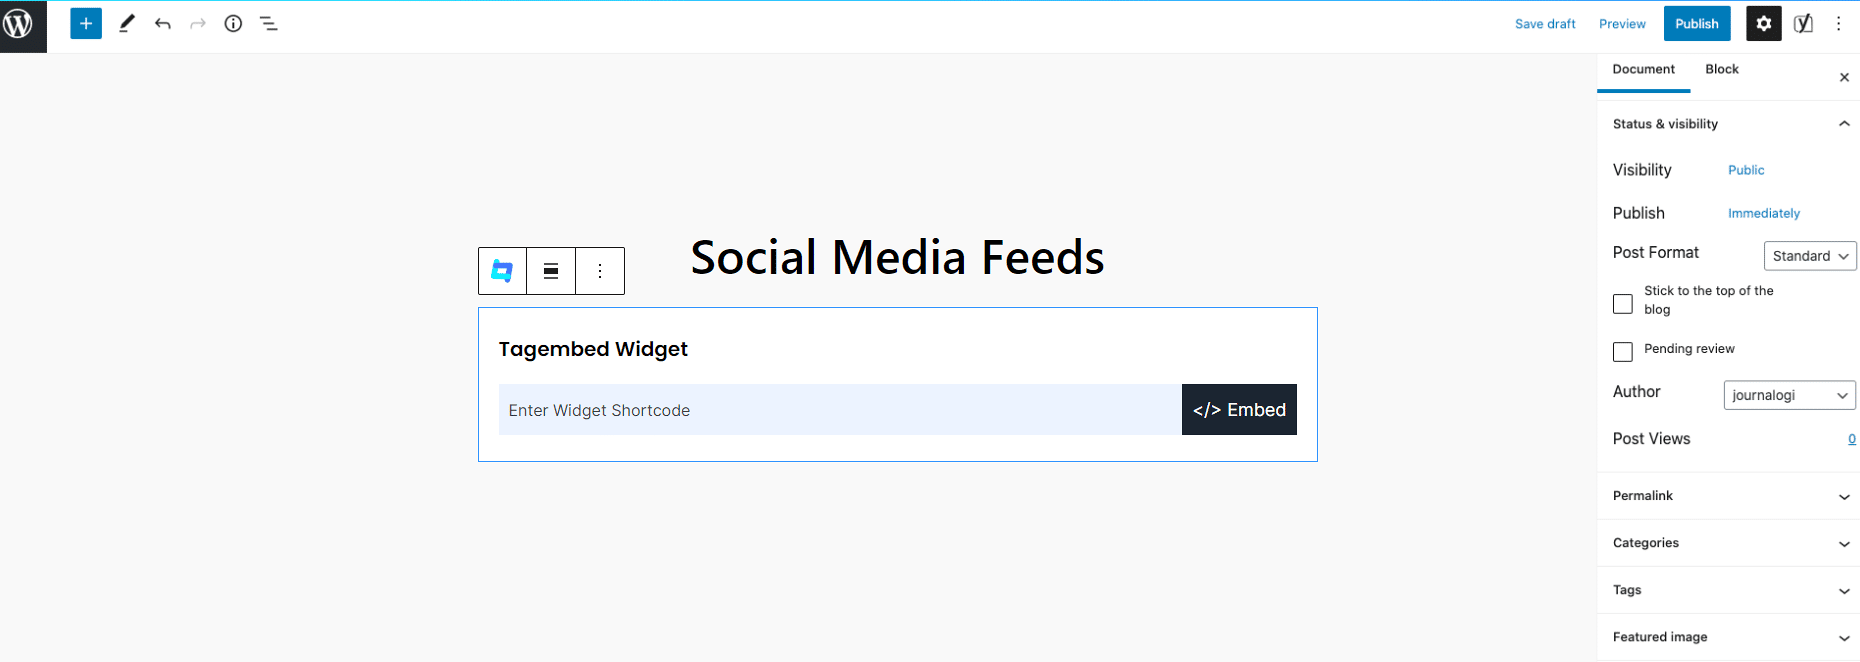The height and width of the screenshot is (662, 1860).
Task: Select the pencil Tools icon
Action: [126, 24]
